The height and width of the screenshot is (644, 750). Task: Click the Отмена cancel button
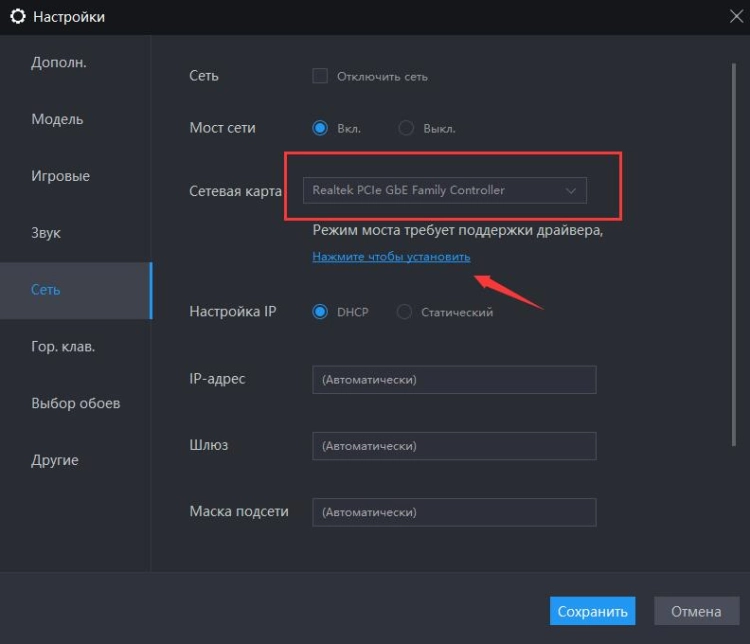pyautogui.click(x=696, y=611)
